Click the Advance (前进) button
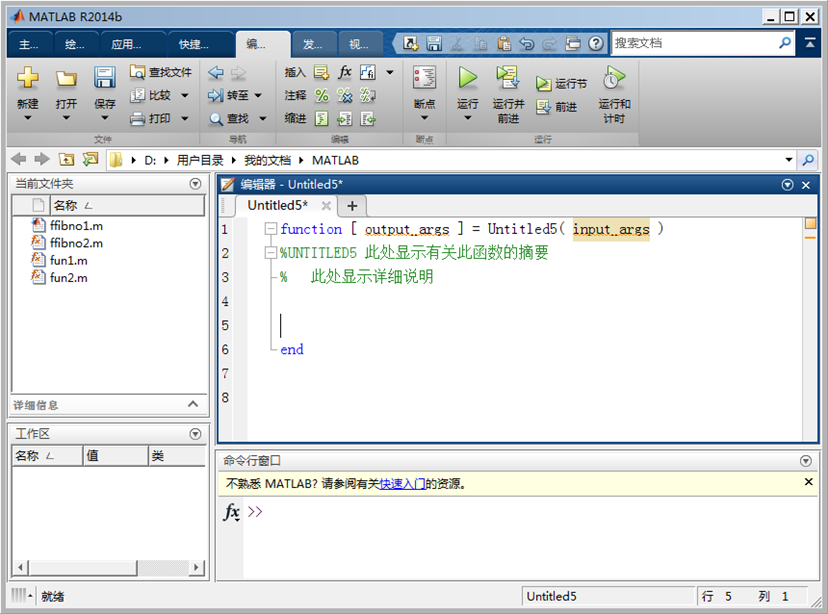828x614 pixels. (x=556, y=107)
